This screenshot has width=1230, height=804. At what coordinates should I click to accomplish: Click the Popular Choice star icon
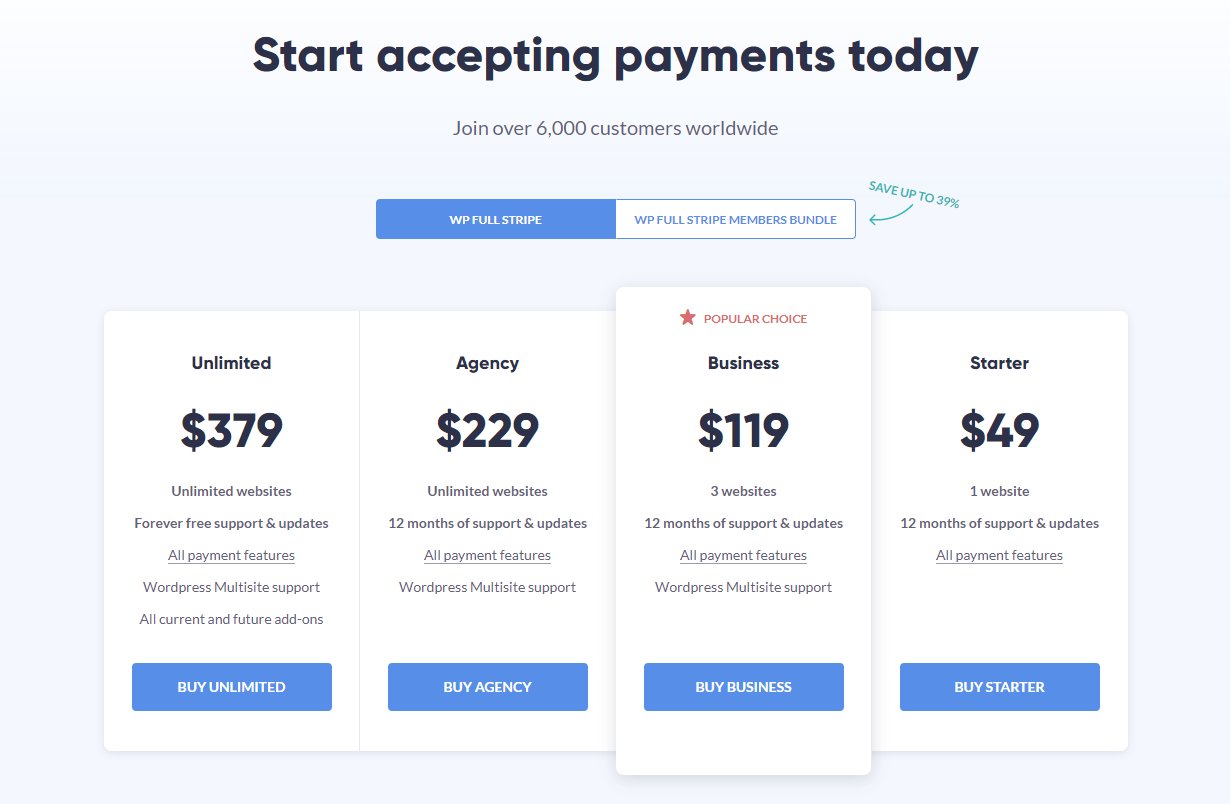click(x=687, y=318)
